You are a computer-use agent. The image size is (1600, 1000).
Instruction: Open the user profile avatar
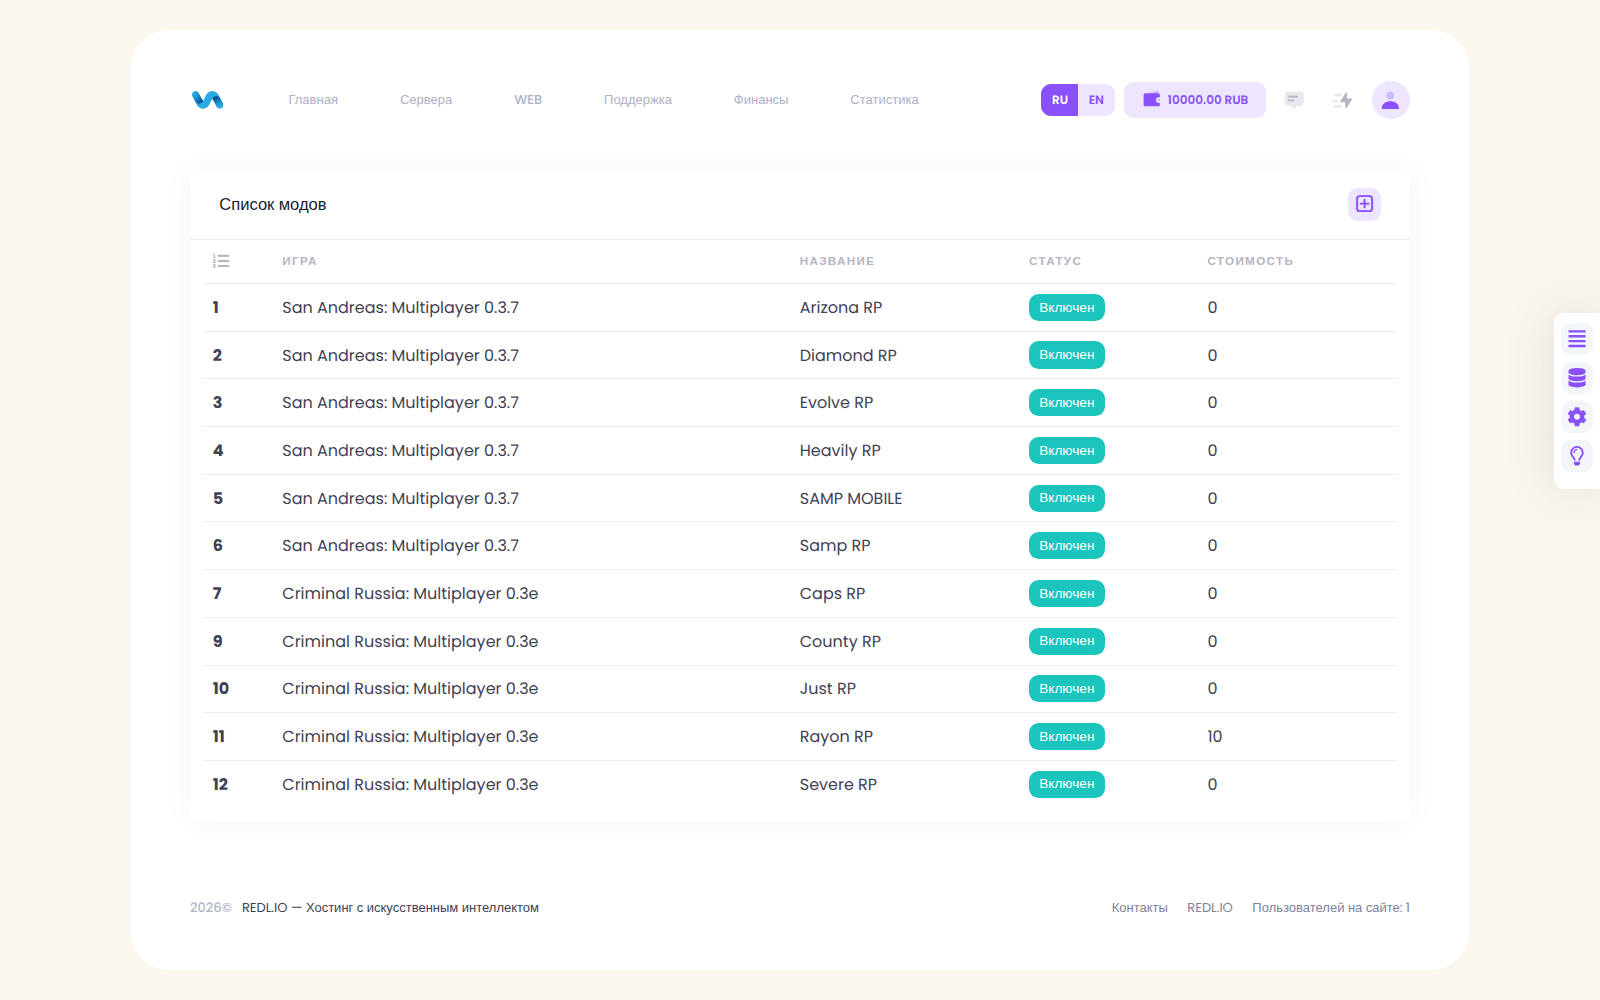(x=1390, y=100)
